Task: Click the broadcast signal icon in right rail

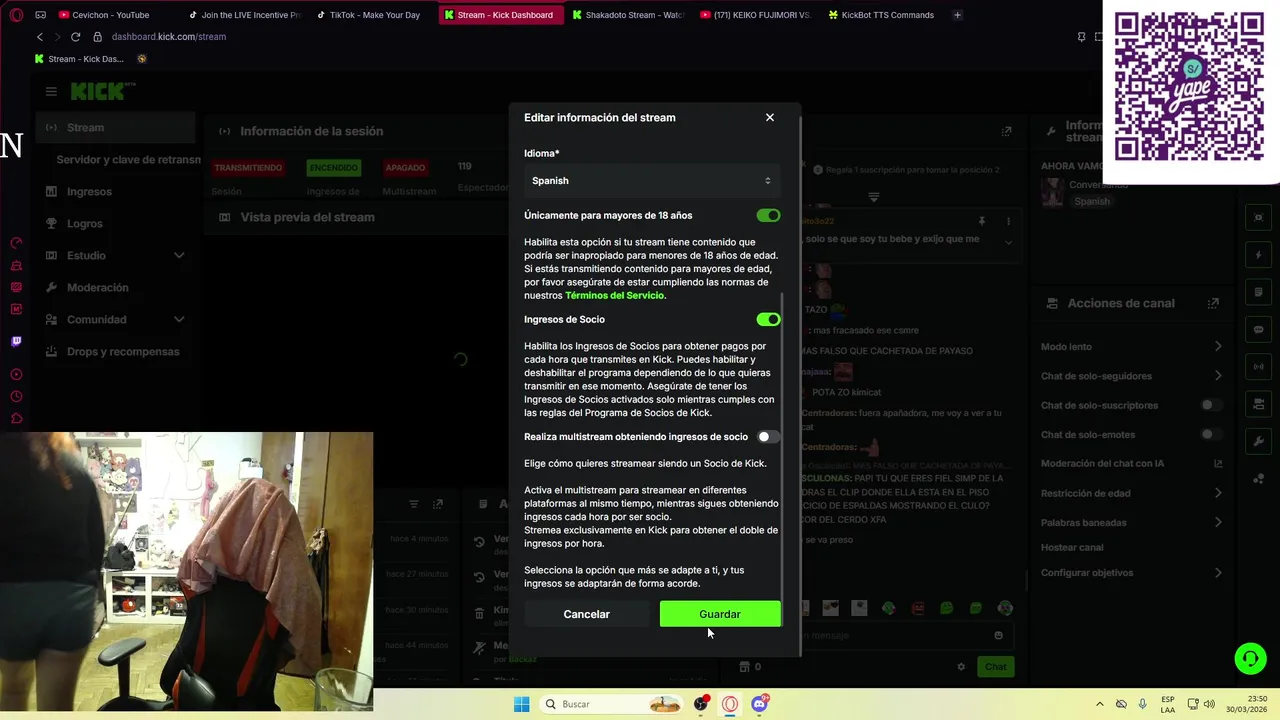Action: [1259, 367]
